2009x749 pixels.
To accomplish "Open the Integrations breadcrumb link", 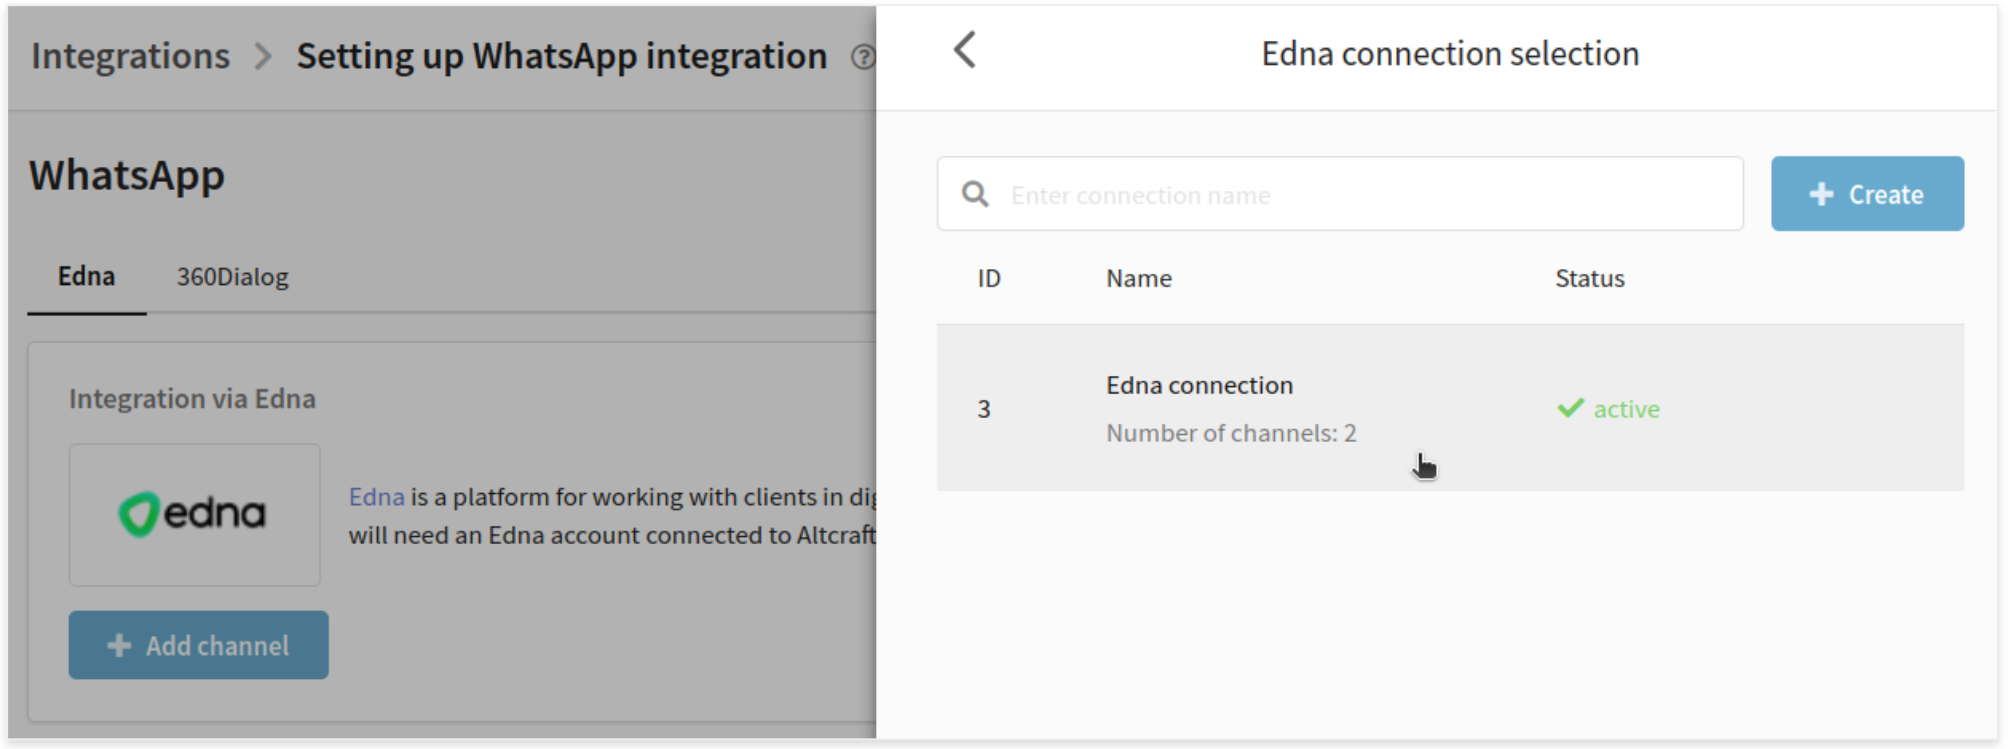I will click(130, 56).
